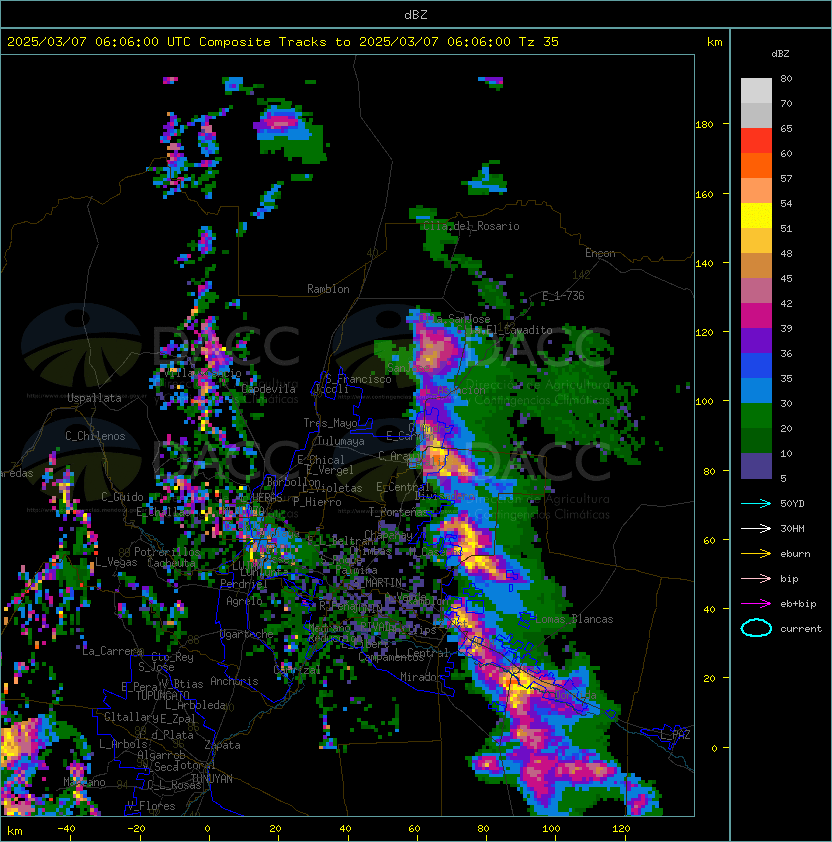Click the 'Lomas_Blancas' place label

click(574, 619)
